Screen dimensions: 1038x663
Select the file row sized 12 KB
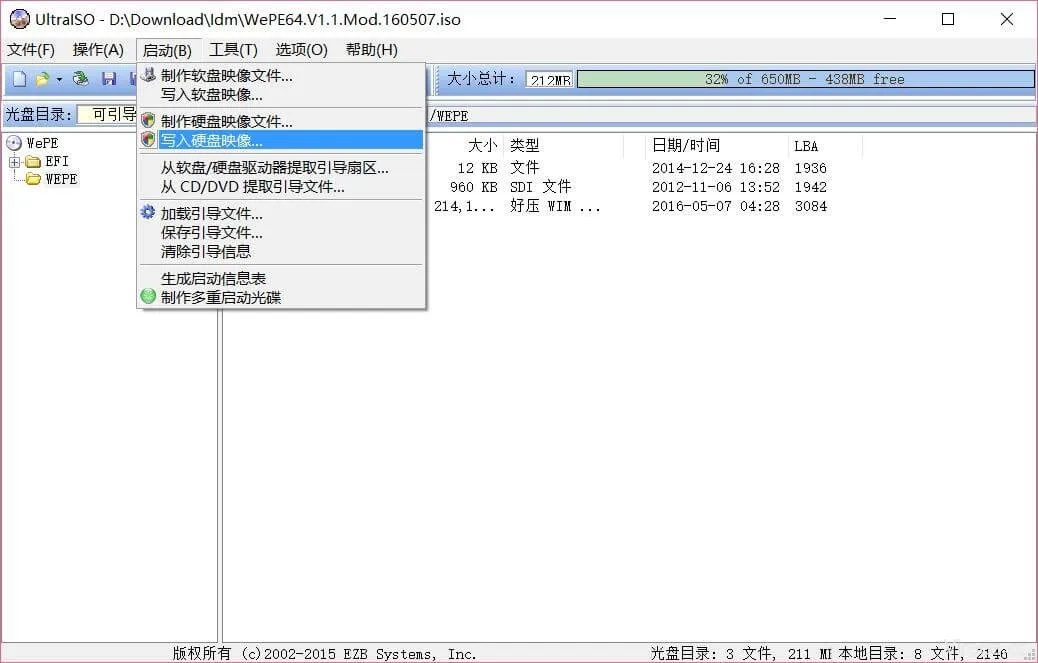click(629, 168)
